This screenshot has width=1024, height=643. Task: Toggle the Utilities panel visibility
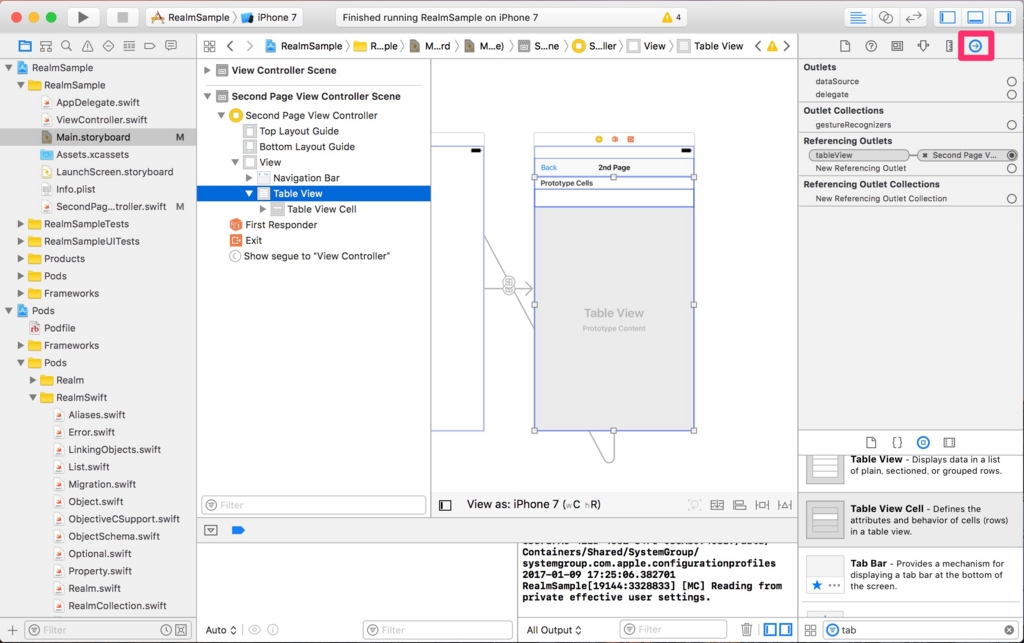point(1002,18)
